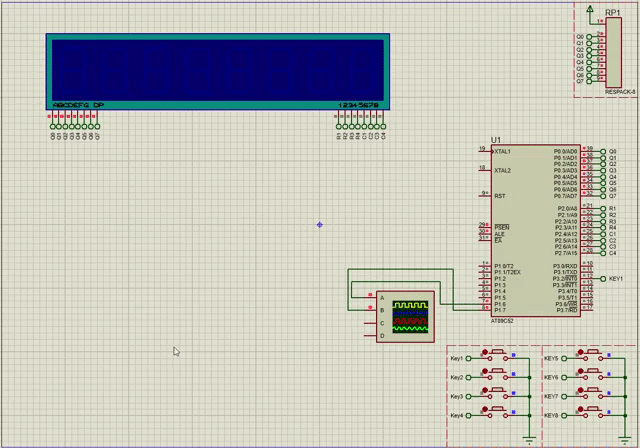Click the RESPACK-8 value label
Viewport: 640px width, 448px height.
point(620,92)
